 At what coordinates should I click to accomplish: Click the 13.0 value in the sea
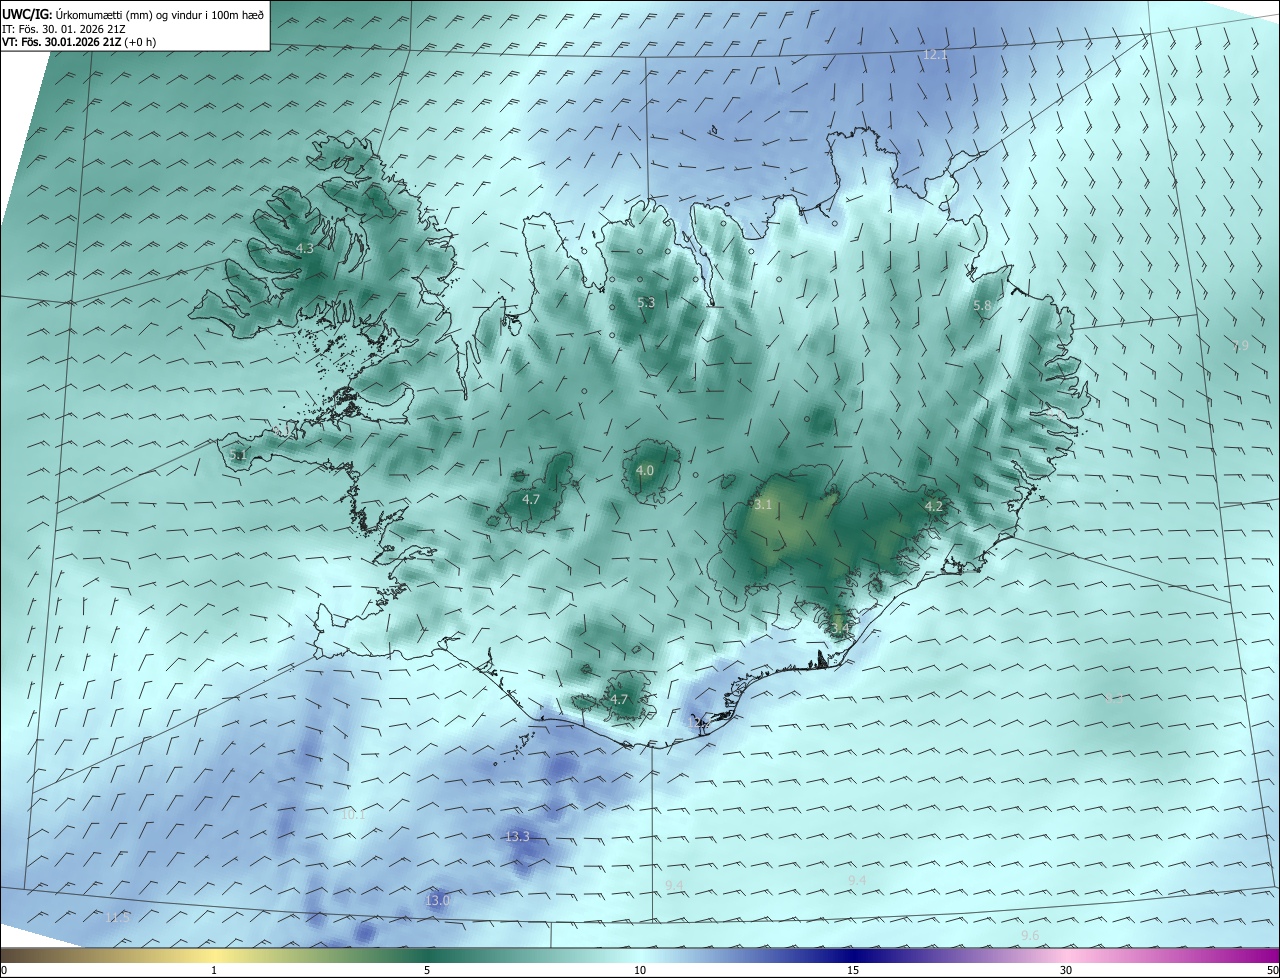coord(438,900)
